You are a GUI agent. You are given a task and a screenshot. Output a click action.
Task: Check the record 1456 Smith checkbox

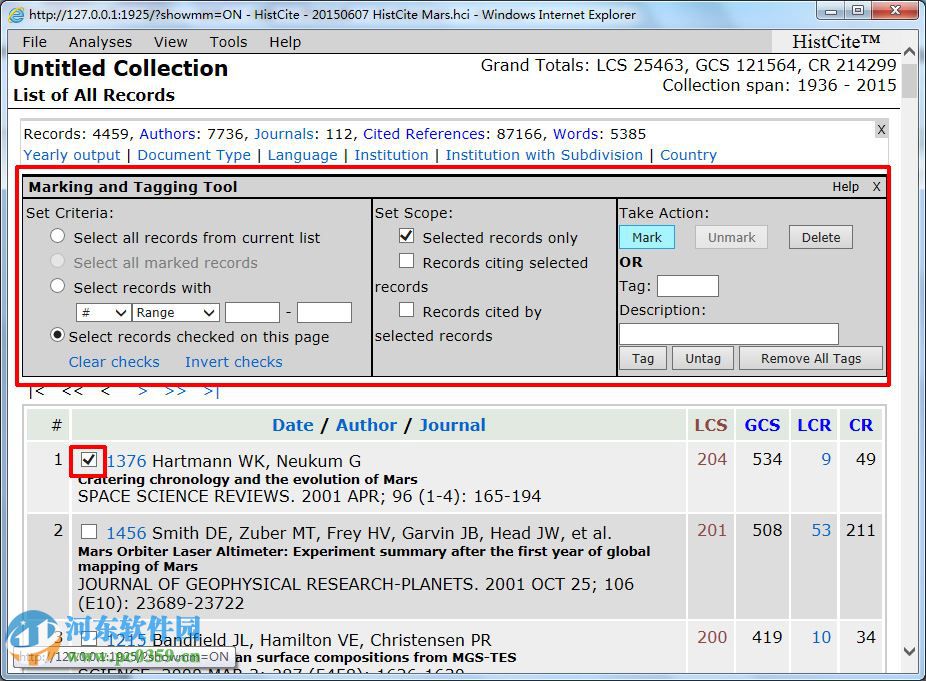[x=89, y=532]
